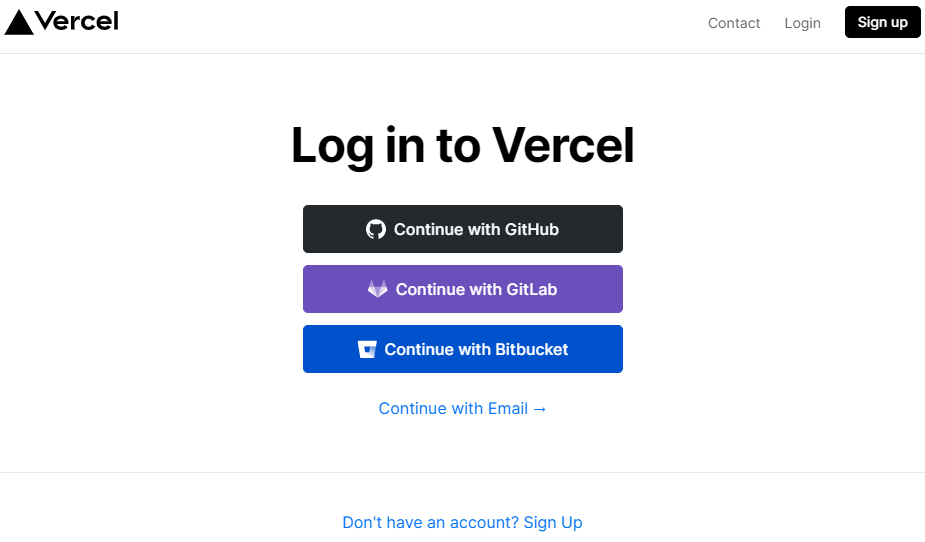The image size is (925, 542).
Task: Click the arrow after Continue with Email
Action: pos(540,409)
